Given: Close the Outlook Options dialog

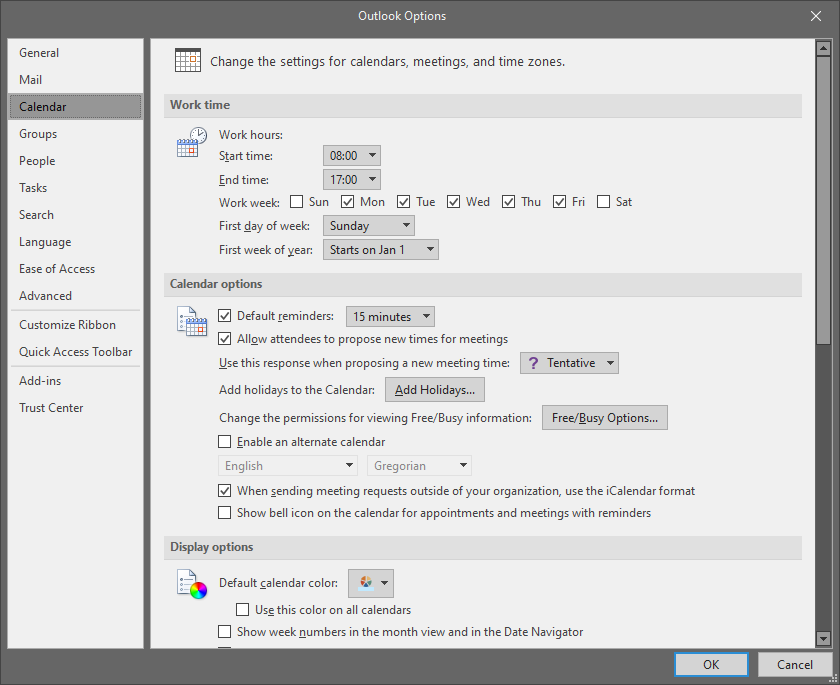Looking at the screenshot, I should [815, 16].
